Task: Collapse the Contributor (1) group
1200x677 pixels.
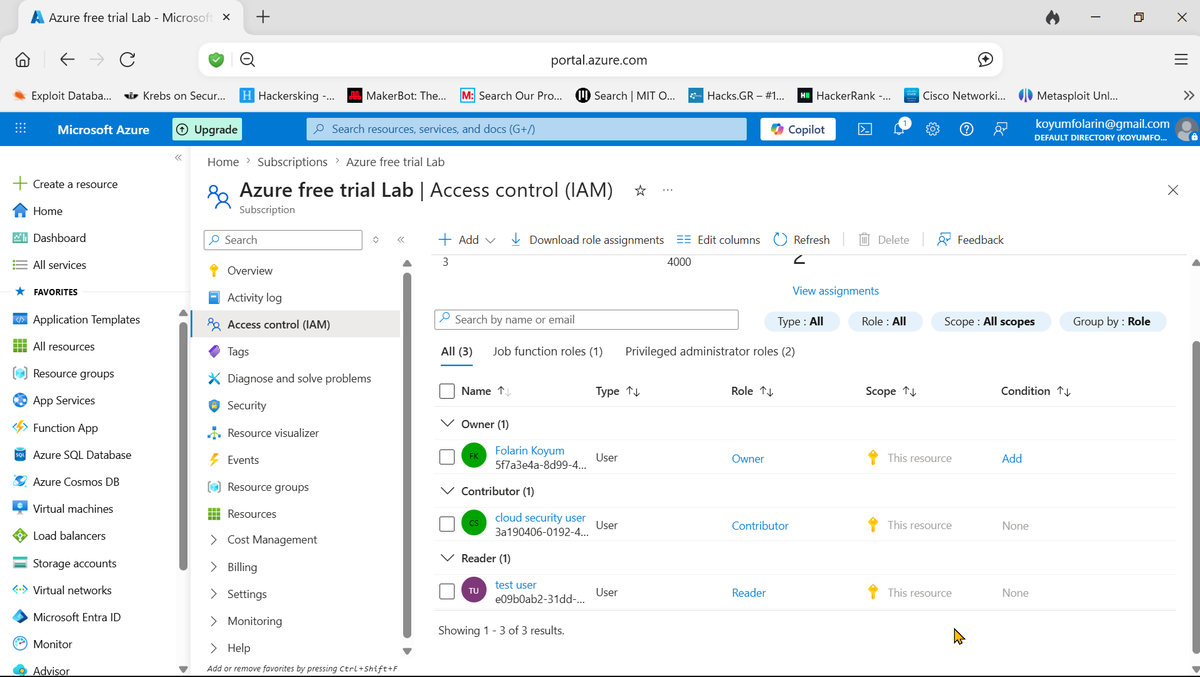Action: pos(448,491)
